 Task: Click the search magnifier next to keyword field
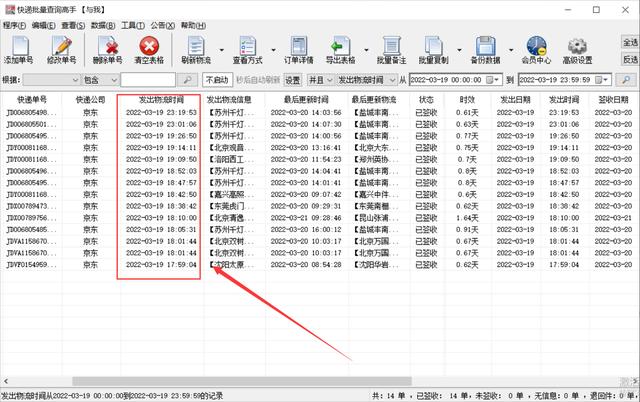click(187, 80)
